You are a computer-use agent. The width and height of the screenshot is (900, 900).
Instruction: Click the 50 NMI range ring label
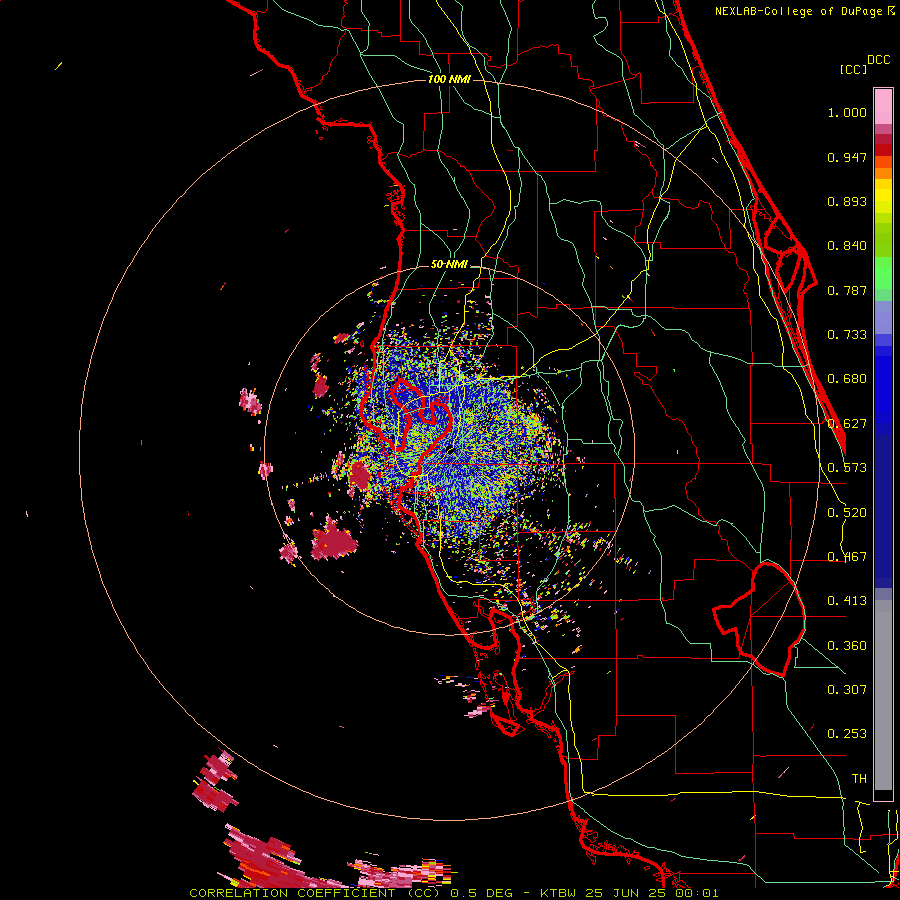coord(449,264)
